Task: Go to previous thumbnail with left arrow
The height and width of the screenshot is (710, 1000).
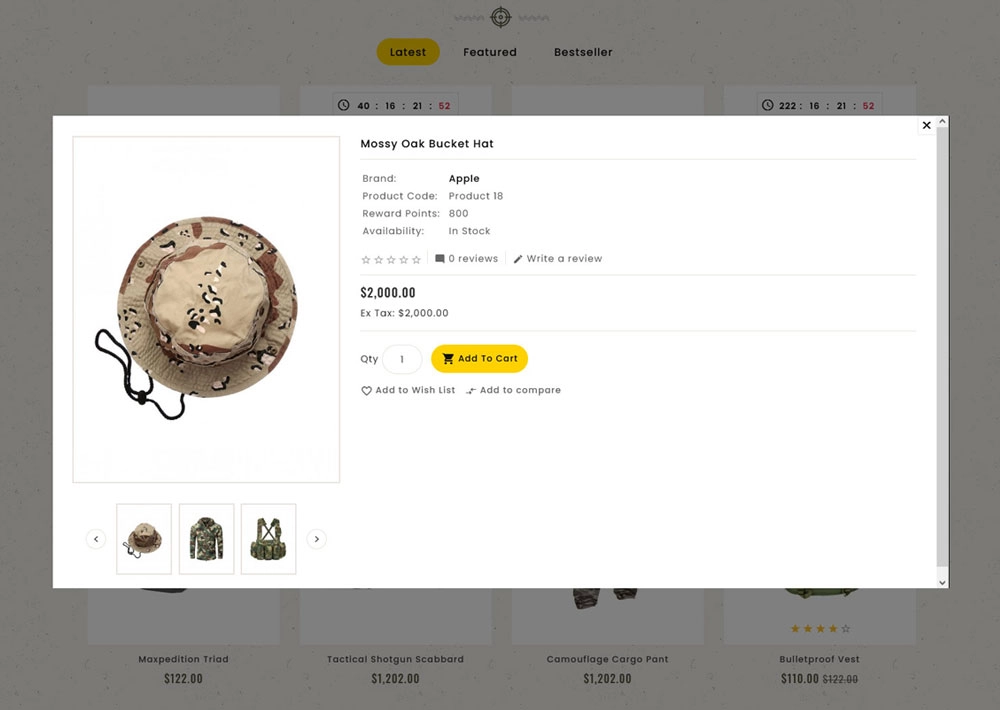Action: pyautogui.click(x=96, y=539)
